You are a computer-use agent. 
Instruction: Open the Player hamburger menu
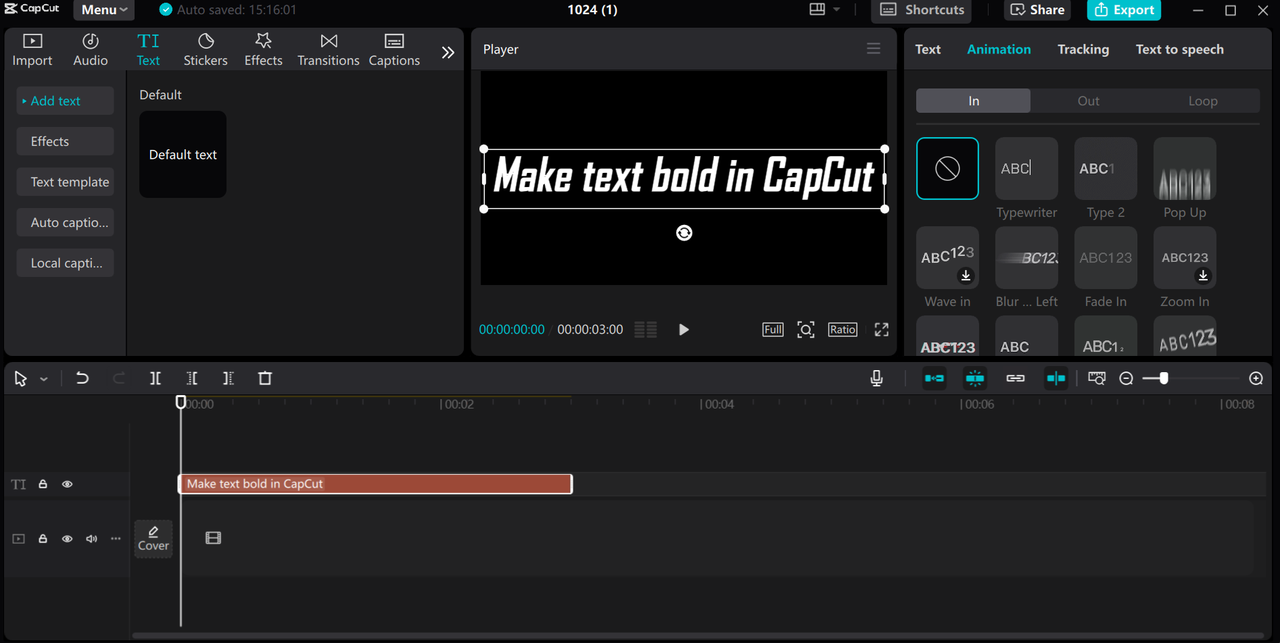873,49
